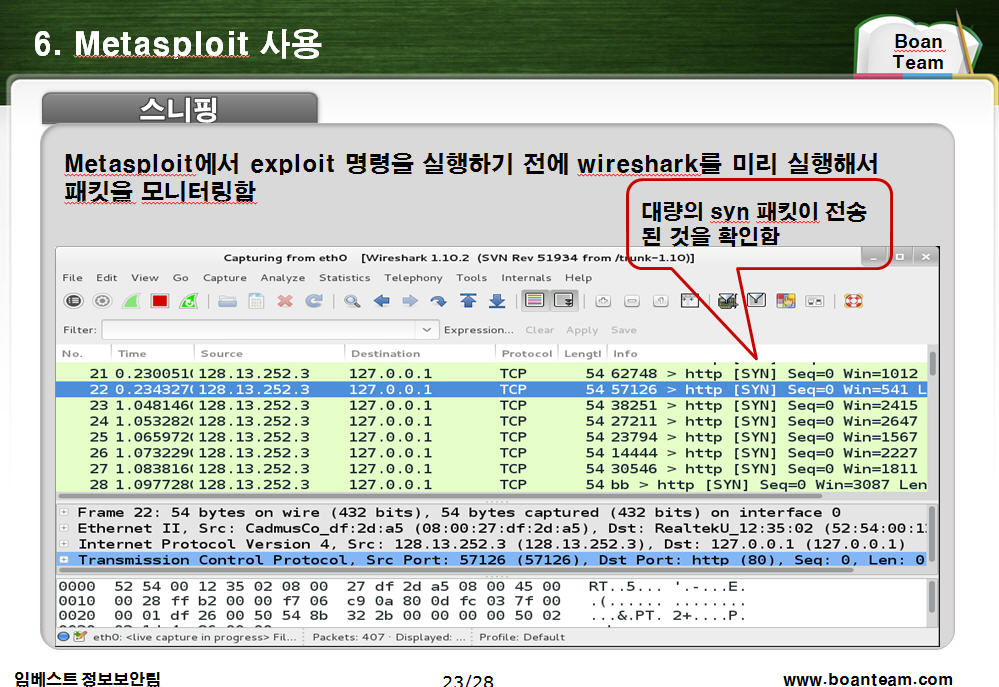
Task: Open coloring rules editor icon
Action: 786,301
